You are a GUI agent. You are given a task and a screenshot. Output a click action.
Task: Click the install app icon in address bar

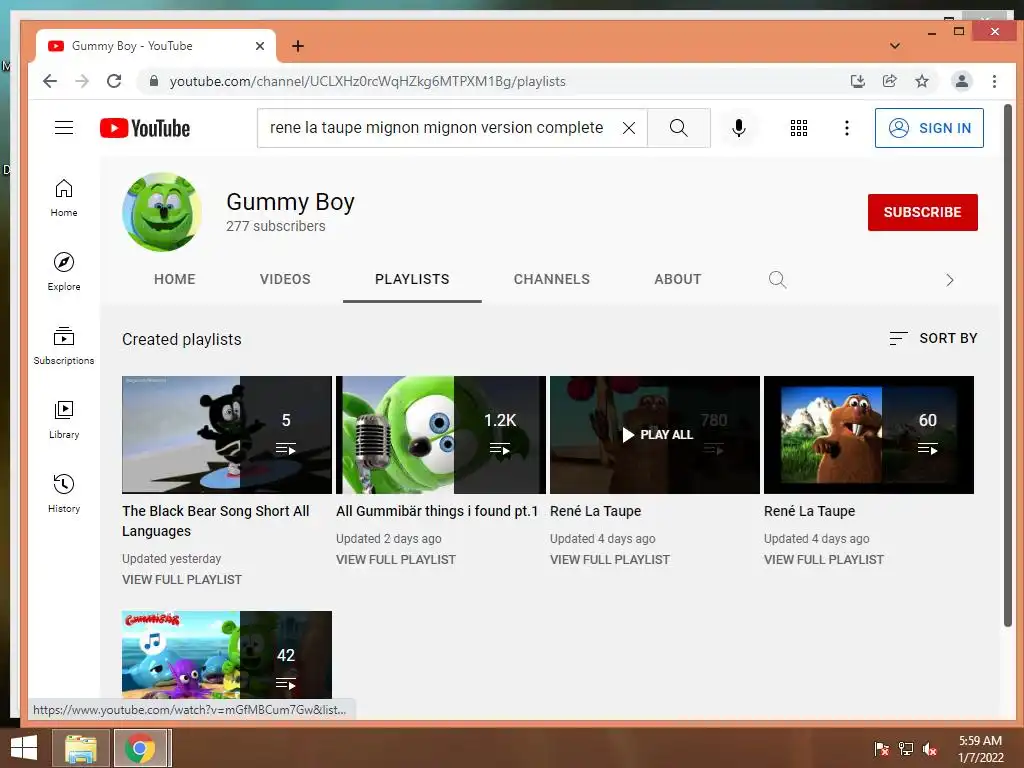857,81
